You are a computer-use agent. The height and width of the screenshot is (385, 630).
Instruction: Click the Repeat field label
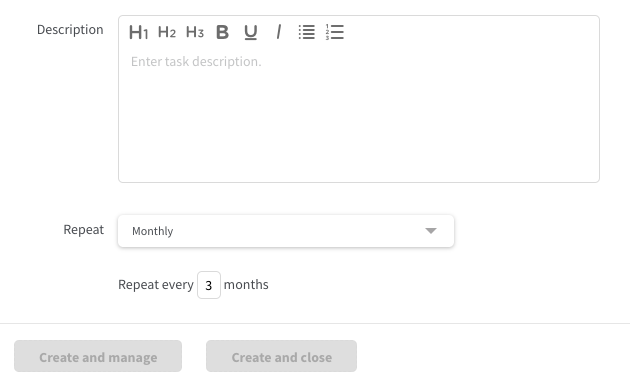click(x=84, y=230)
